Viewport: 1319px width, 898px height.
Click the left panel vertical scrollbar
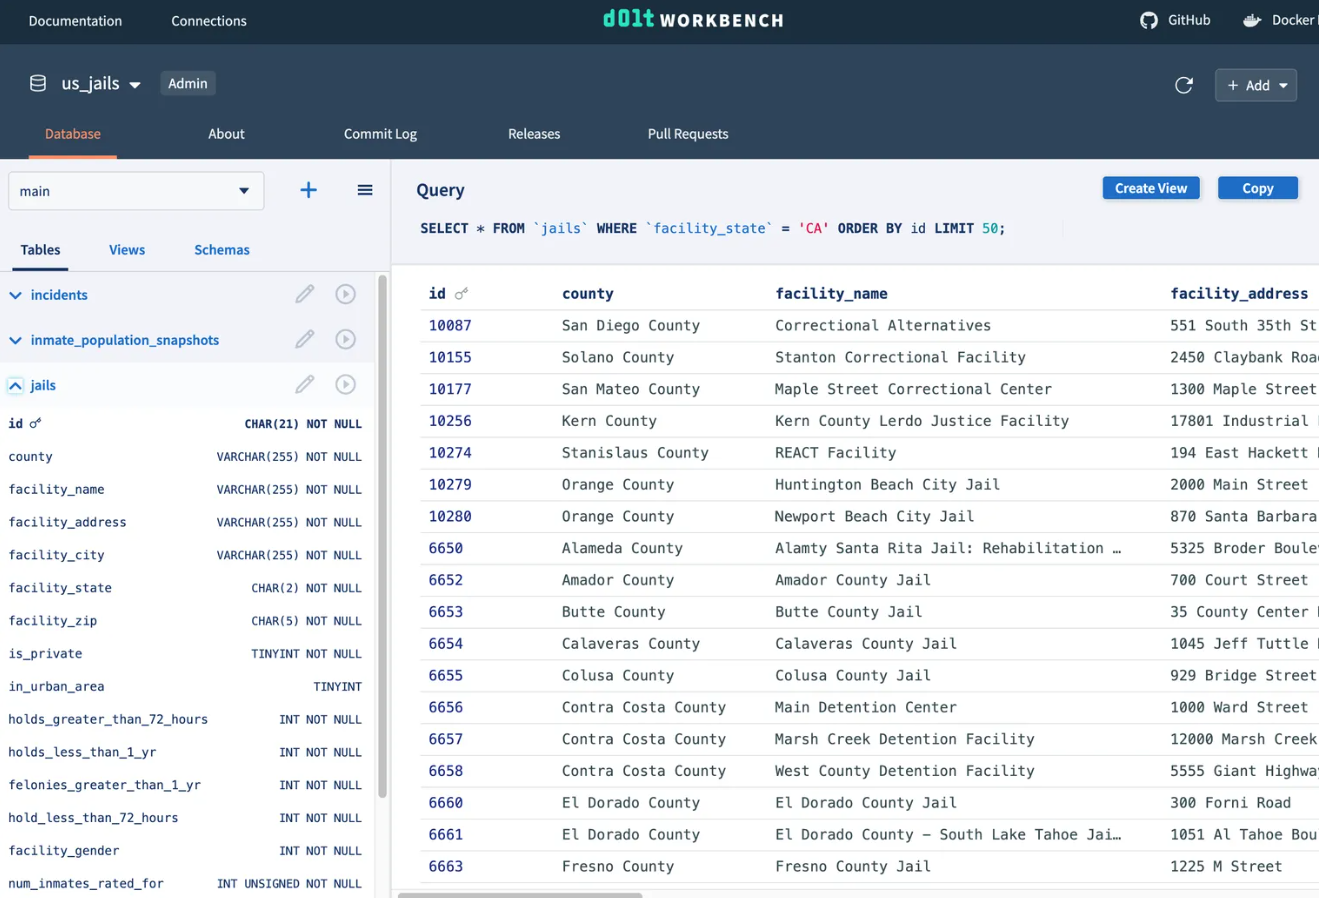point(382,536)
